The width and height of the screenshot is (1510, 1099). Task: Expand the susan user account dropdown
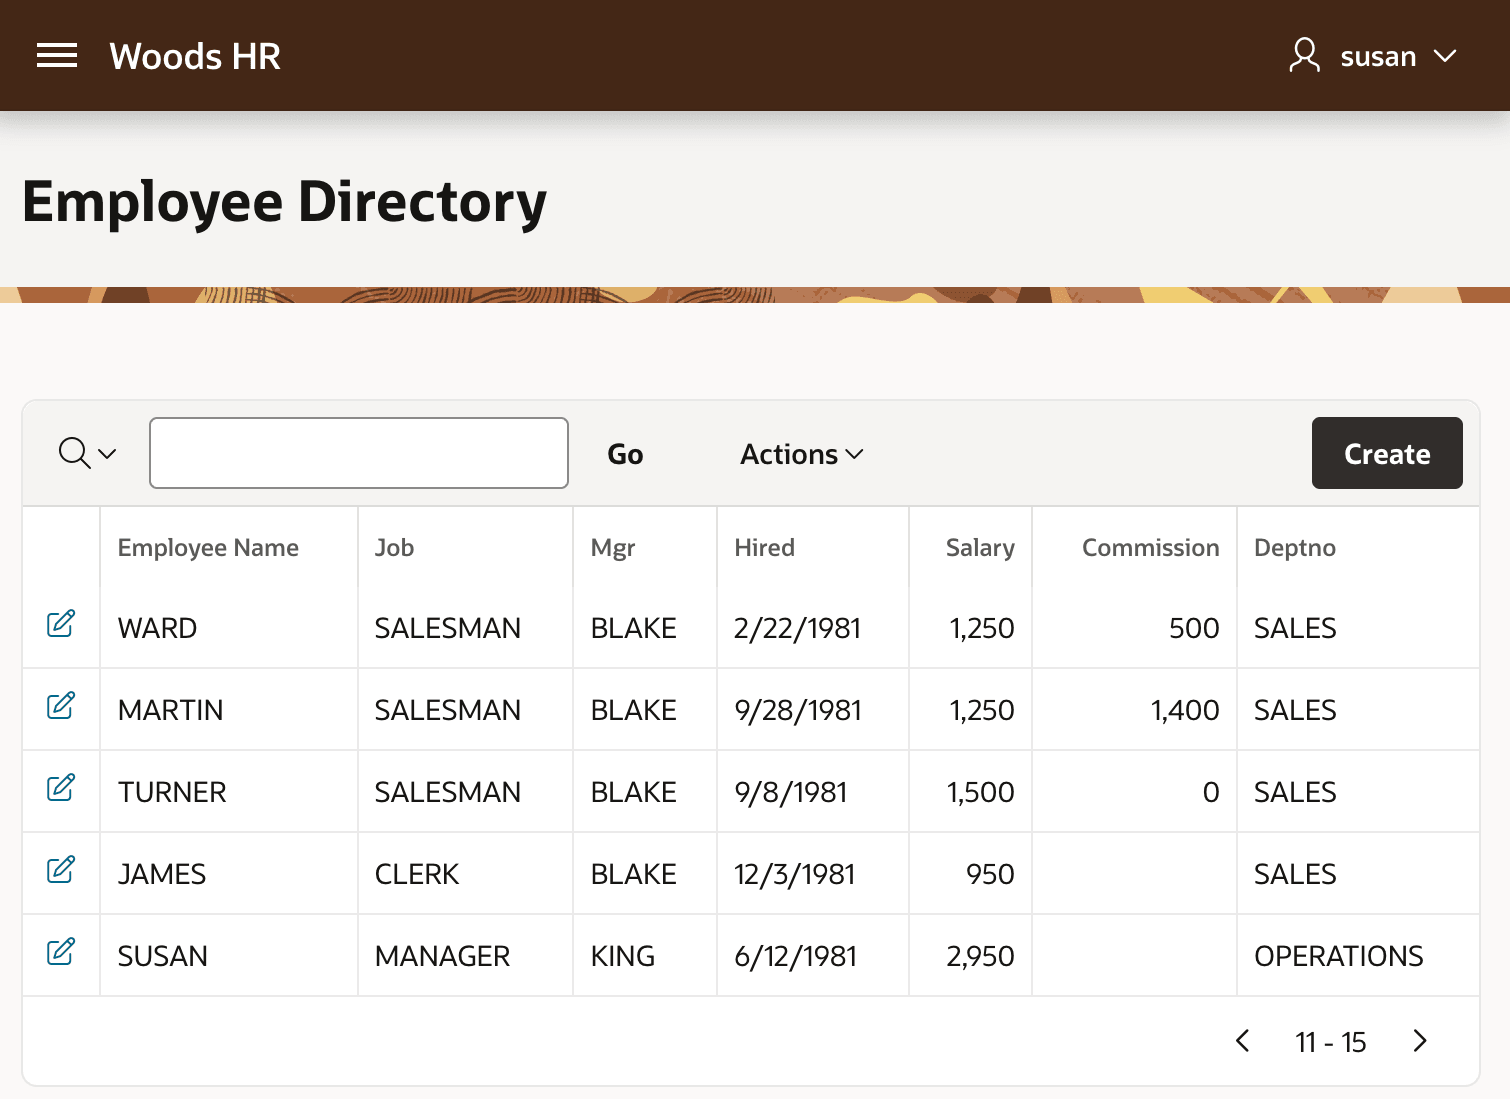coord(1445,56)
